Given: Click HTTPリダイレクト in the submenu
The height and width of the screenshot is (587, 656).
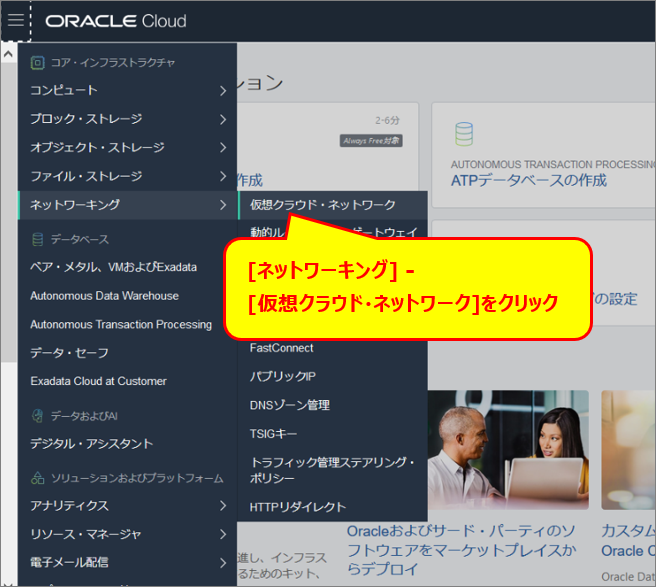Looking at the screenshot, I should (297, 507).
